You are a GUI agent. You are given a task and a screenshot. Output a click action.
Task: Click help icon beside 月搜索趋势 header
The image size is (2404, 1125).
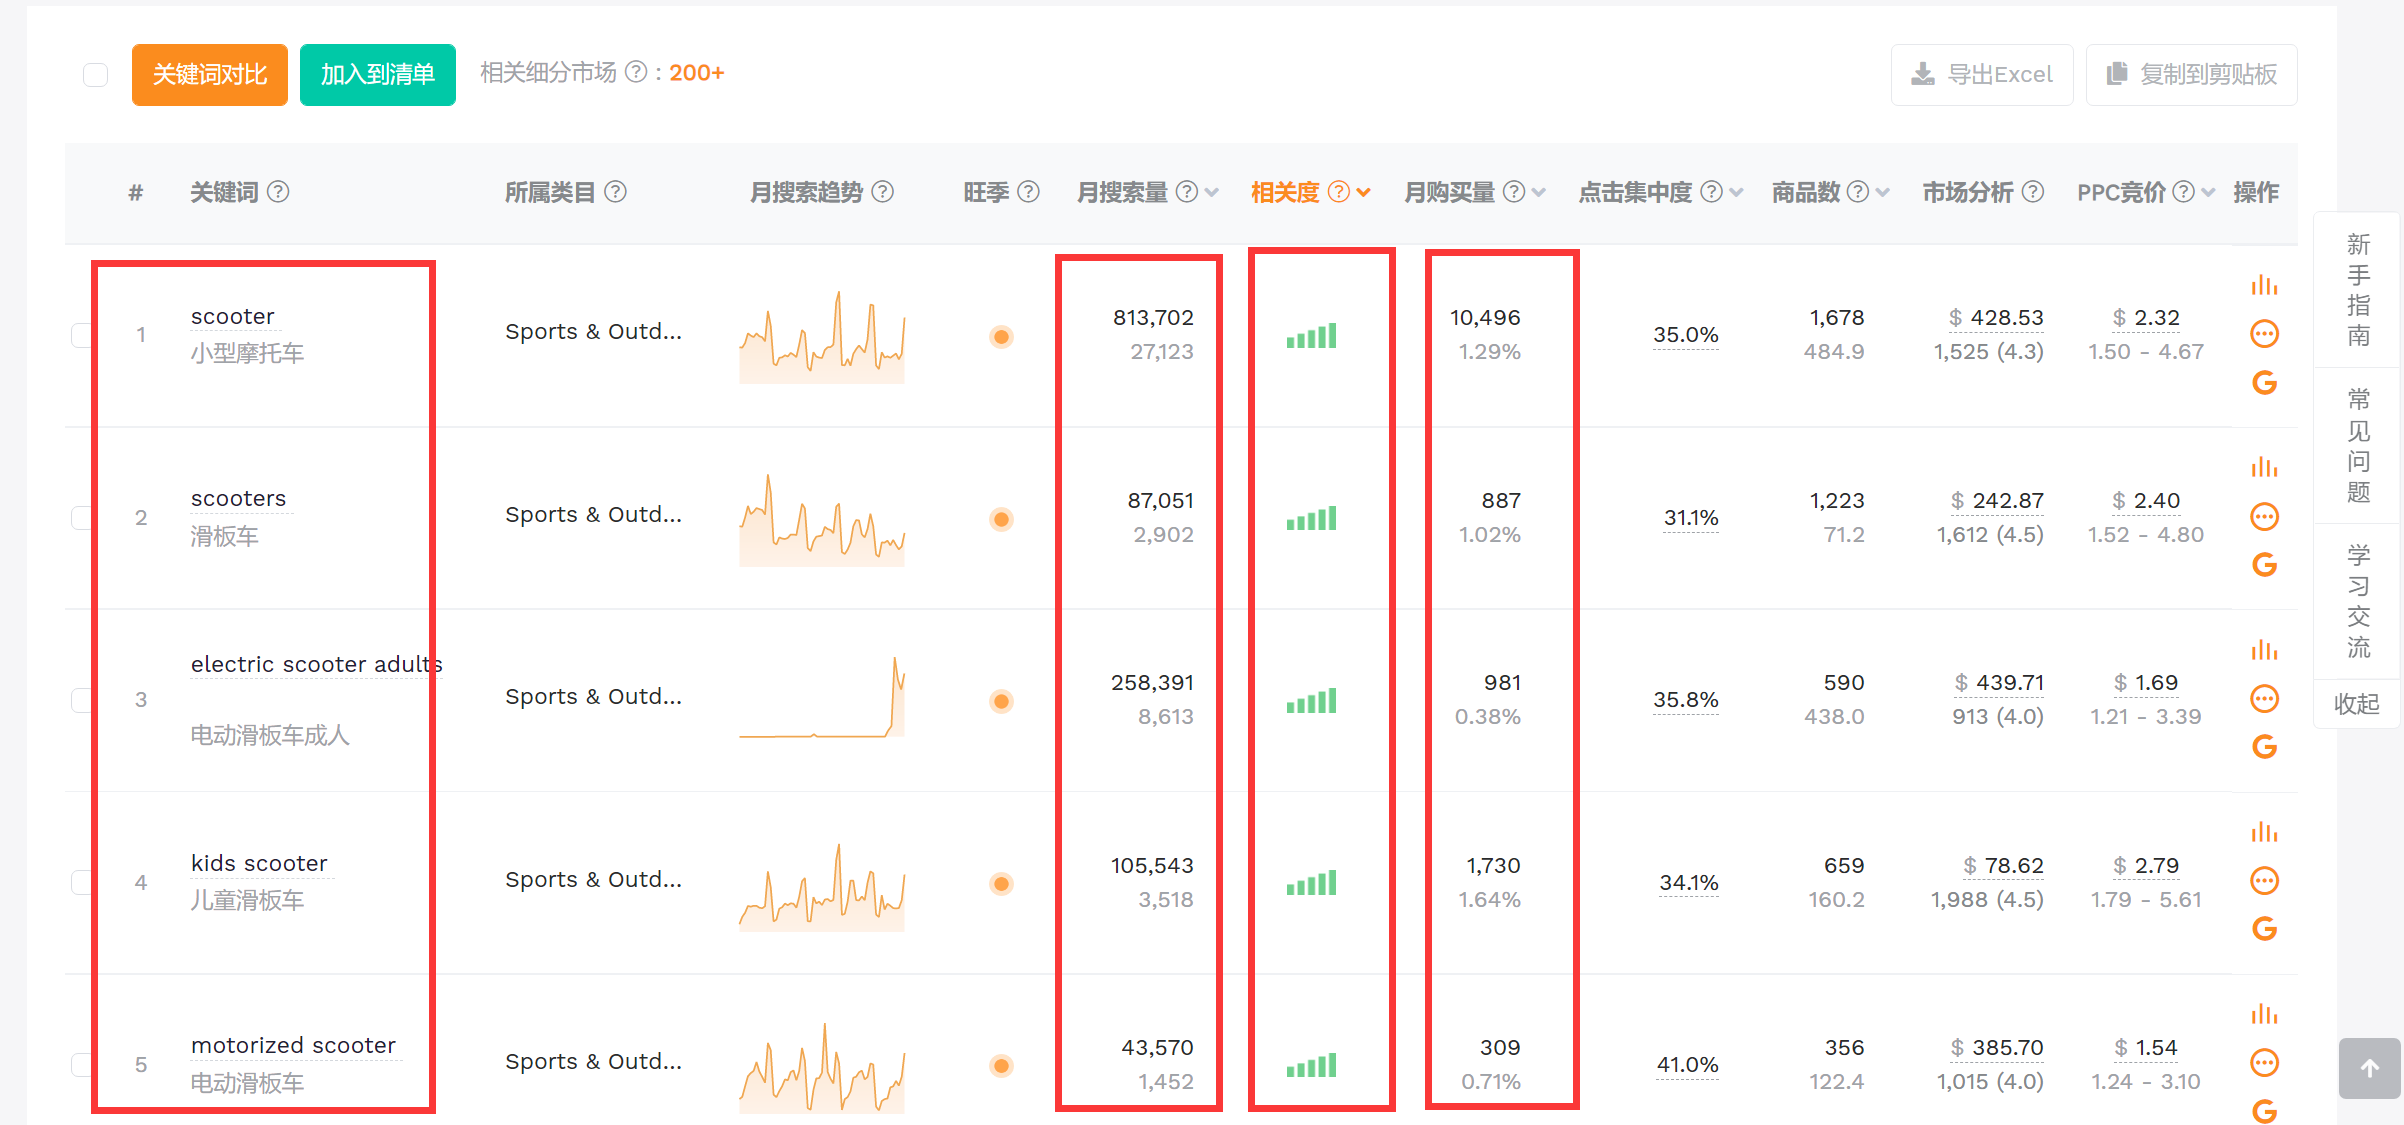tap(882, 191)
